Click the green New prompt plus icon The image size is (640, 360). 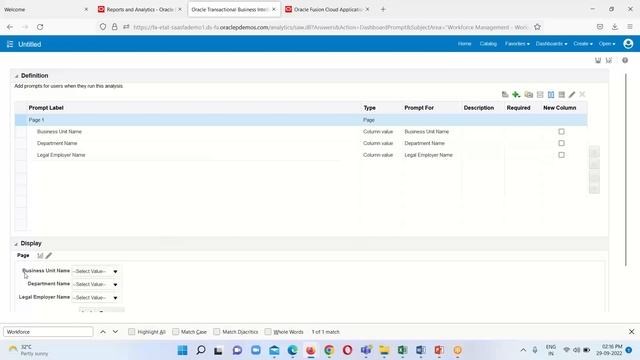point(516,95)
